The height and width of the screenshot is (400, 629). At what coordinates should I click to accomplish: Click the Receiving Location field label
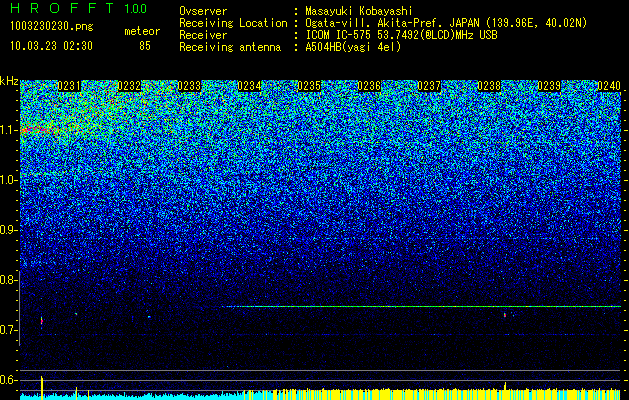coord(233,23)
